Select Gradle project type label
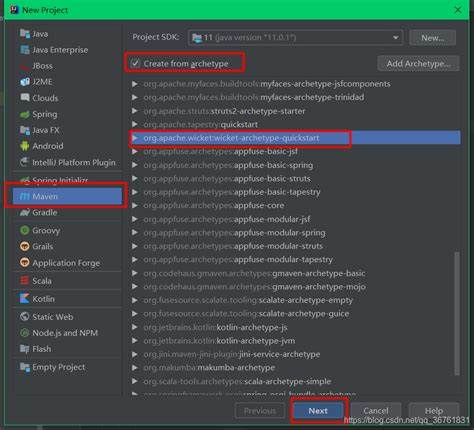Screen dimensions: 474x430 [45, 212]
